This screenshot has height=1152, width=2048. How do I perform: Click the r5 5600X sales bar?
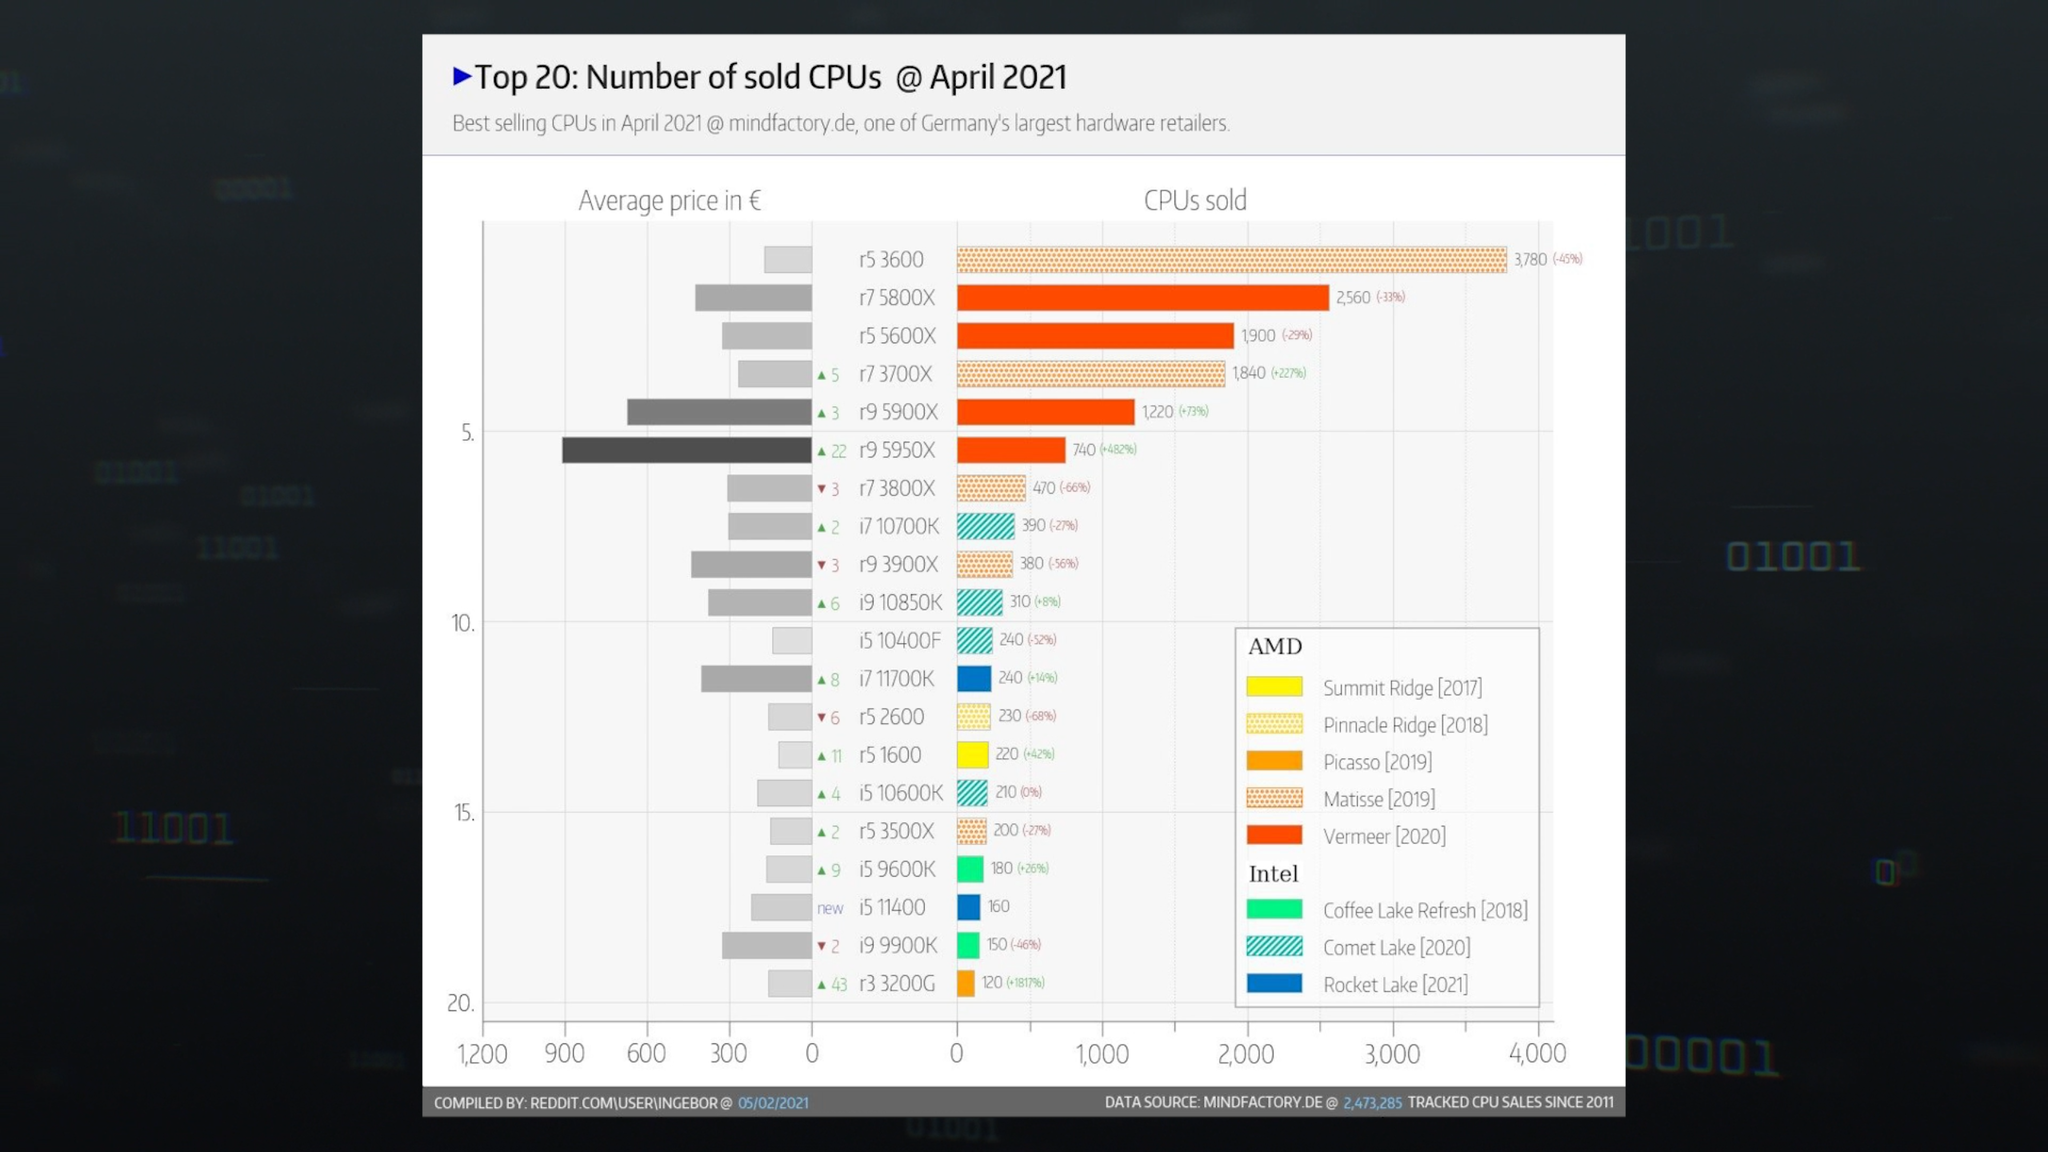pos(1095,335)
